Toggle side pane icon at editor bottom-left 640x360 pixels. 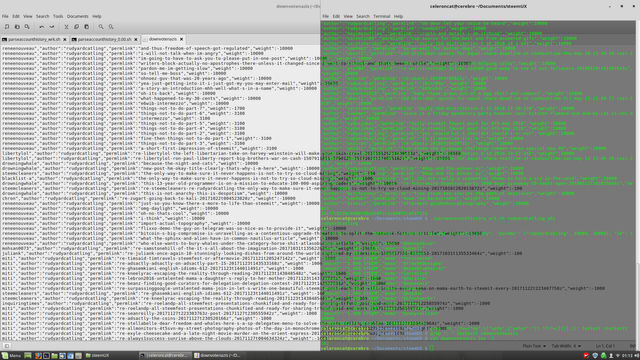(7, 346)
